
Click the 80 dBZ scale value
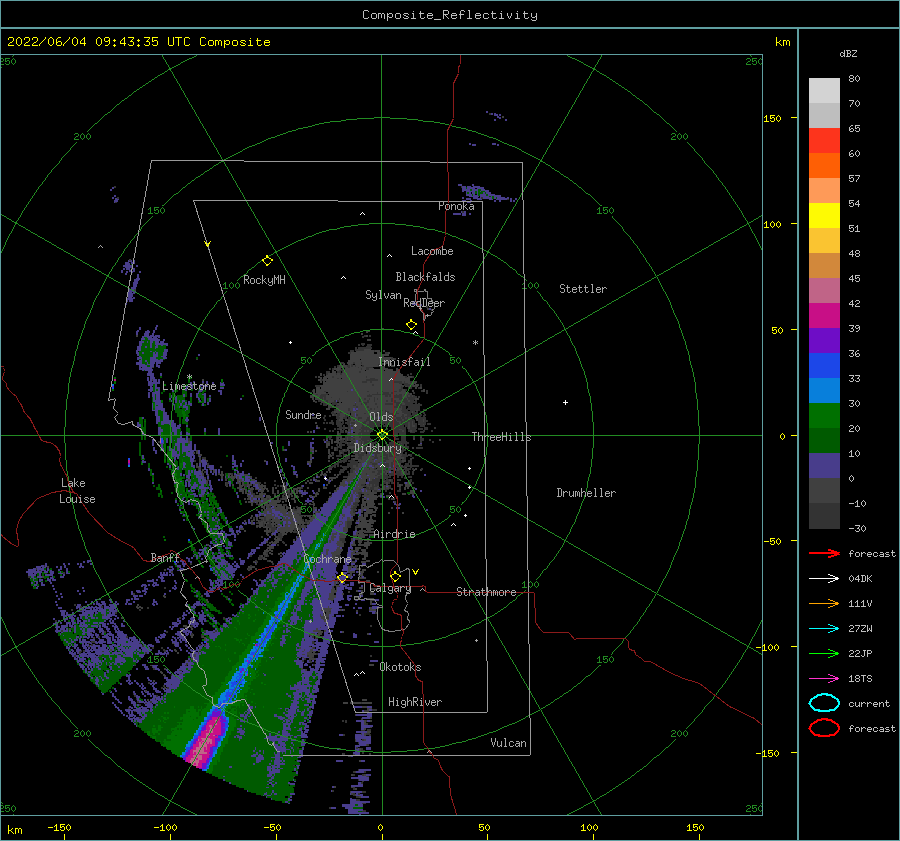pos(854,78)
